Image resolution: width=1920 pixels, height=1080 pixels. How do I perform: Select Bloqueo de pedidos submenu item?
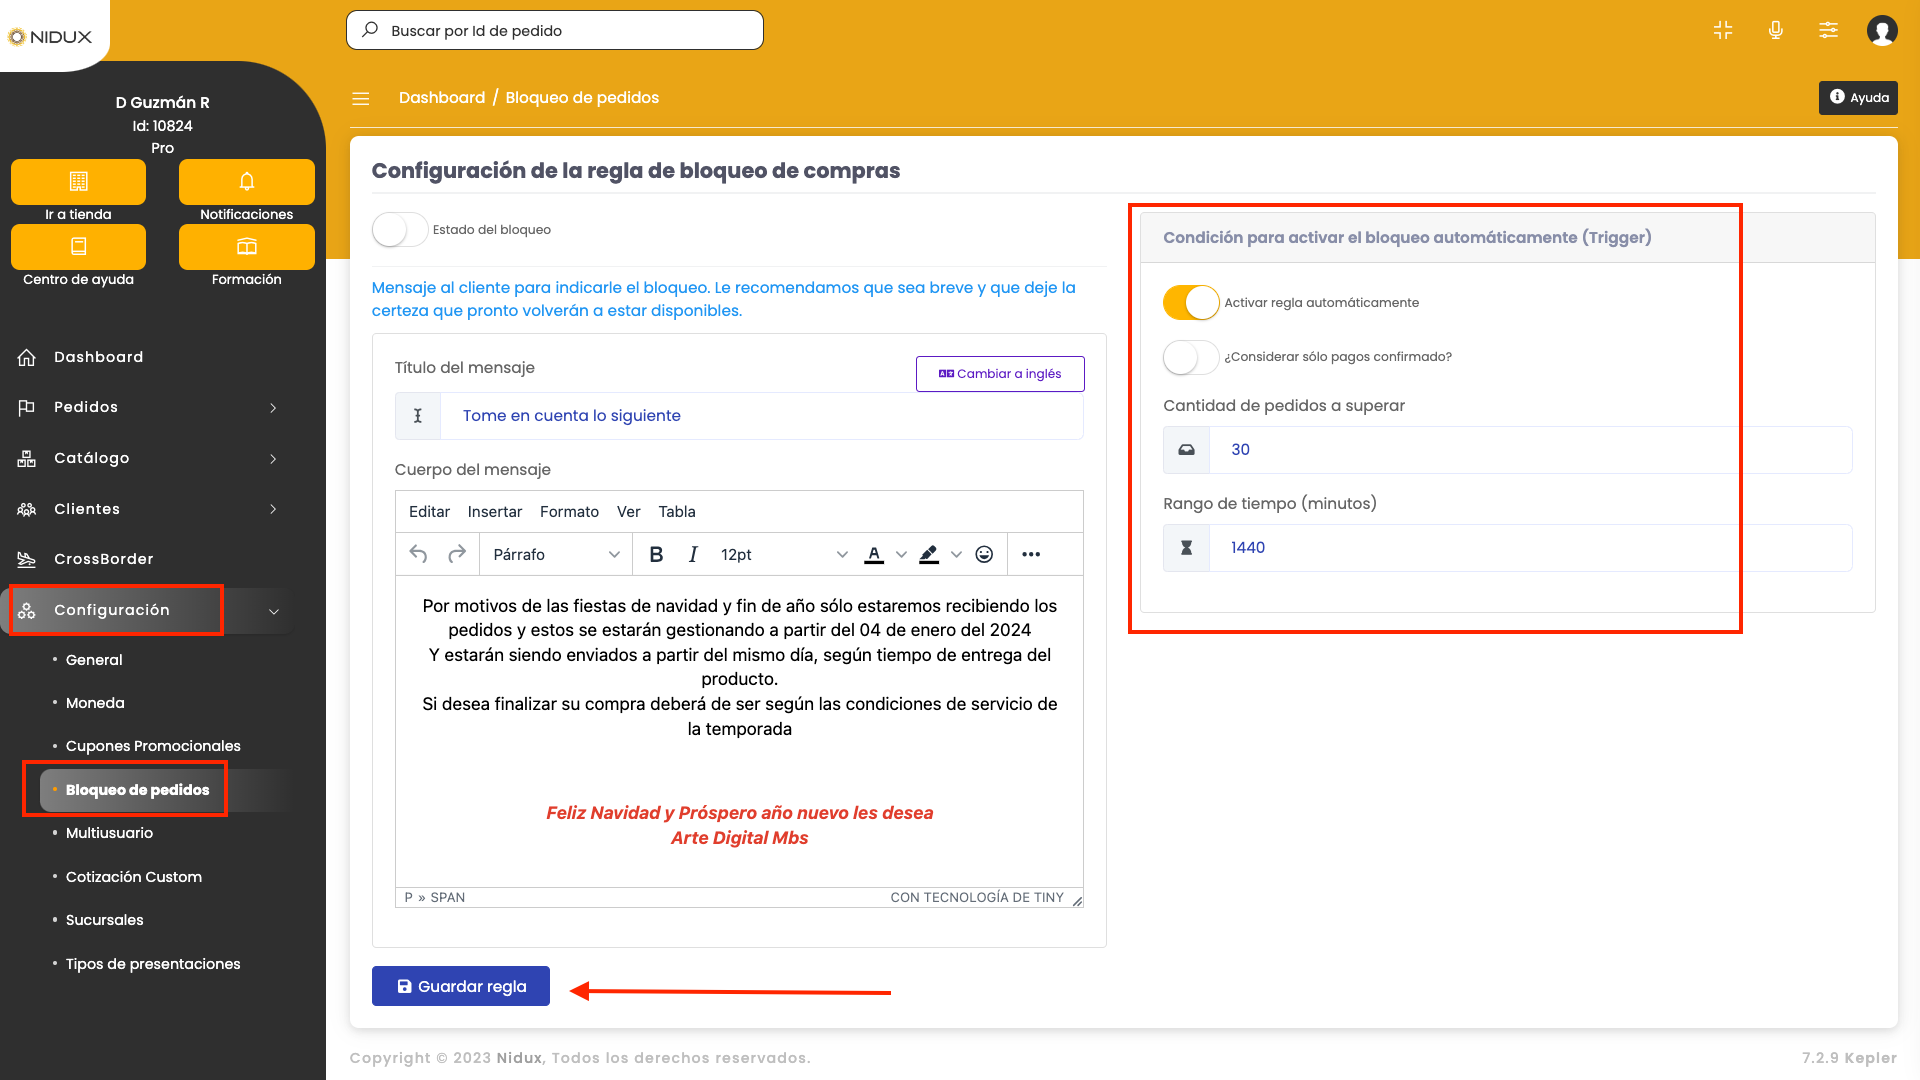pyautogui.click(x=137, y=790)
